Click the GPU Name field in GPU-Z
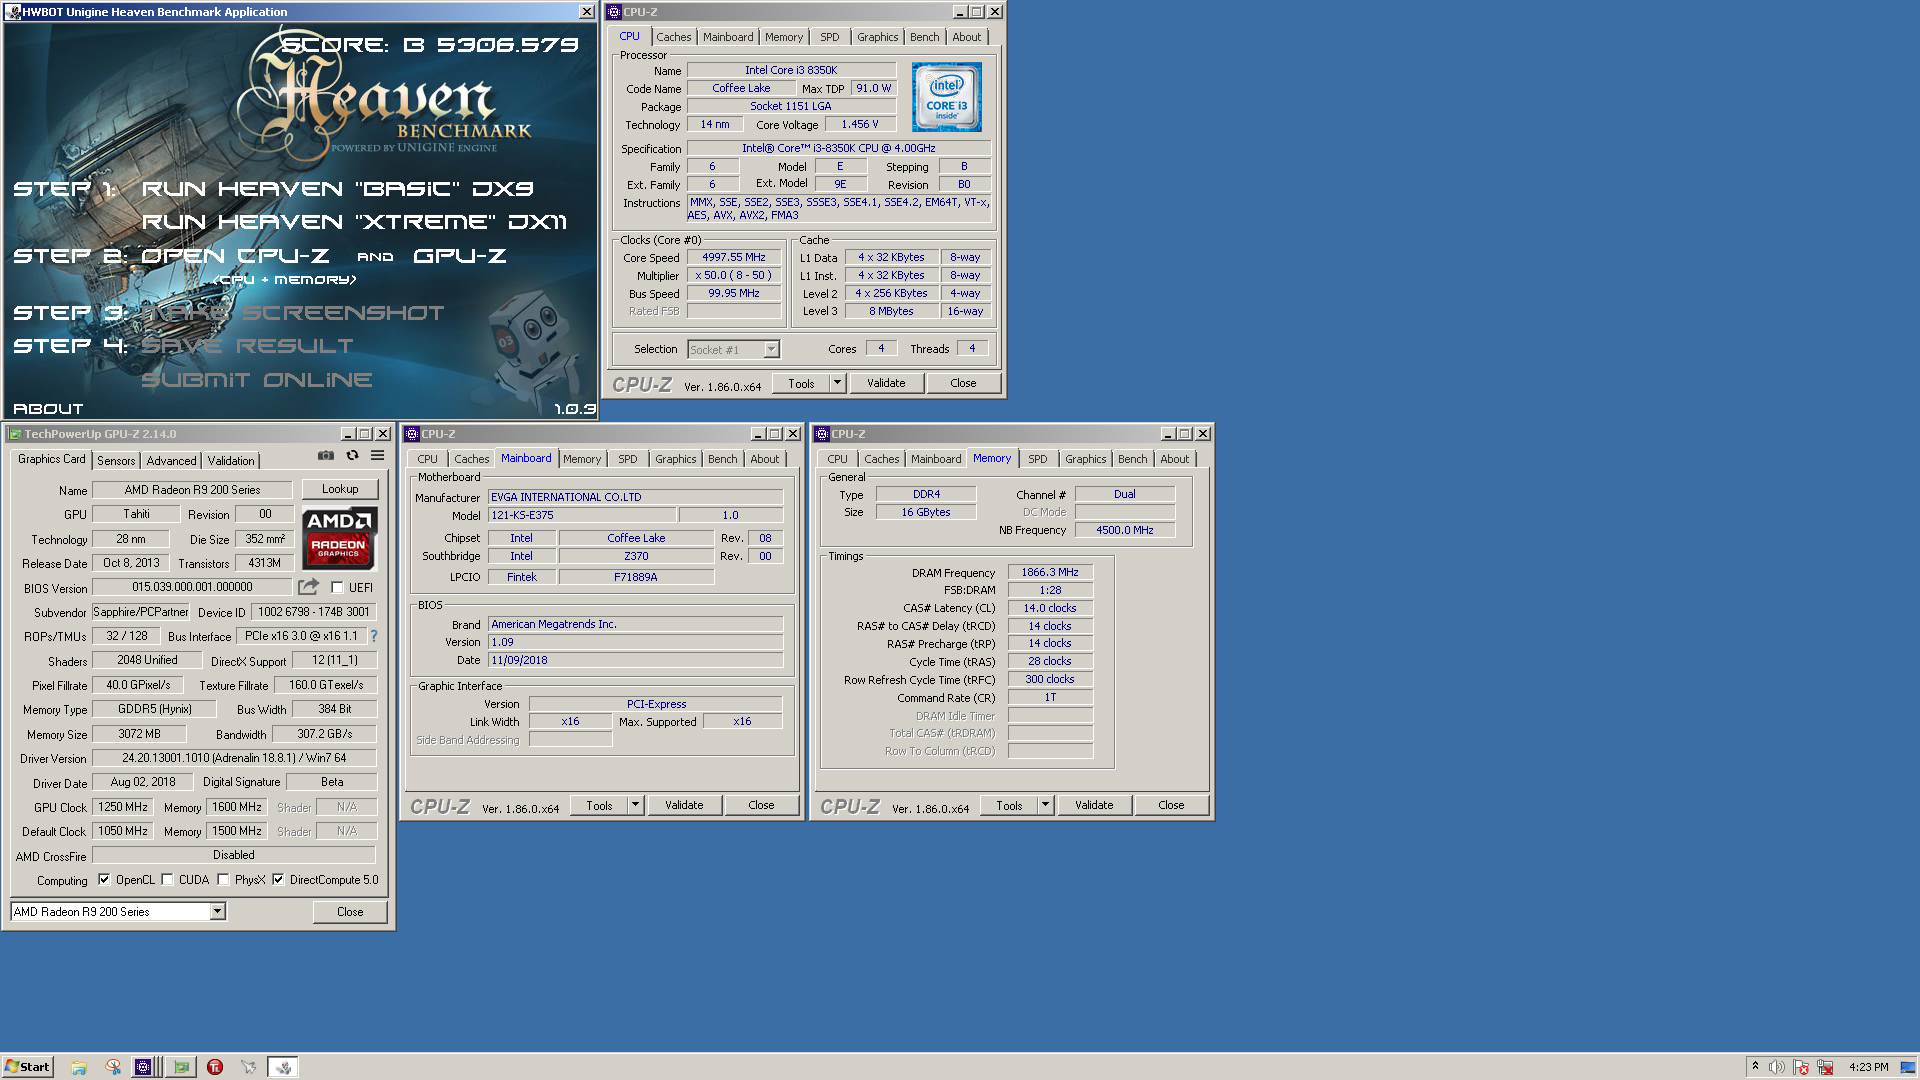The image size is (1920, 1080). [x=192, y=490]
